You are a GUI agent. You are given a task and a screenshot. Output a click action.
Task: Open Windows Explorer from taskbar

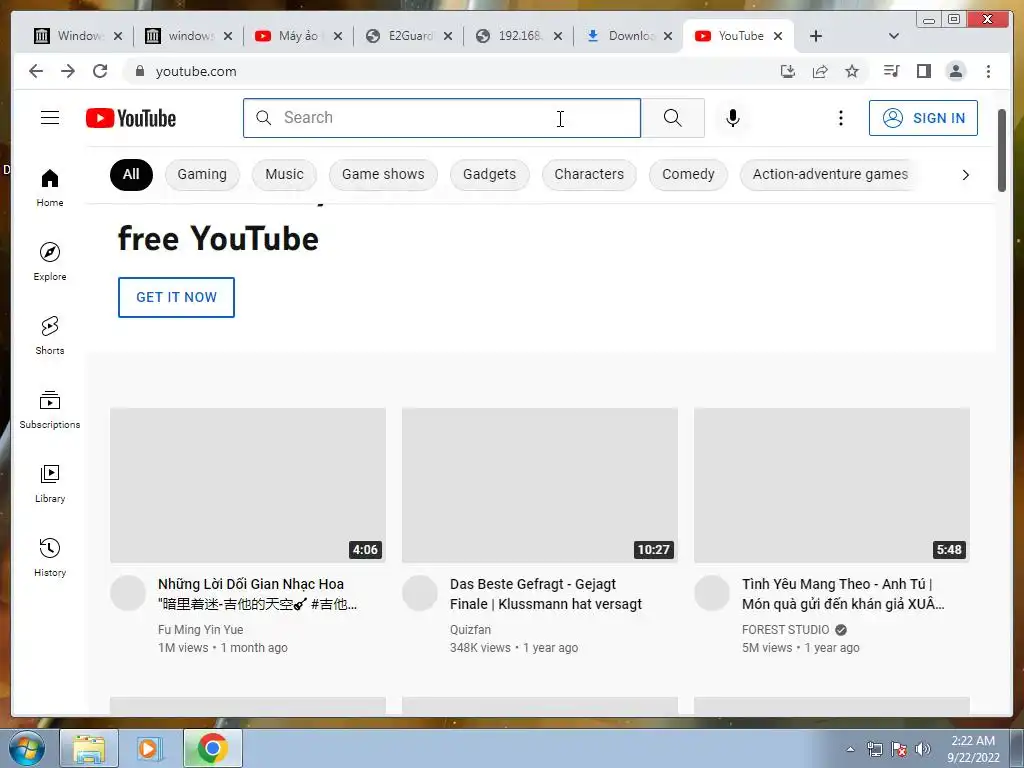pos(89,748)
